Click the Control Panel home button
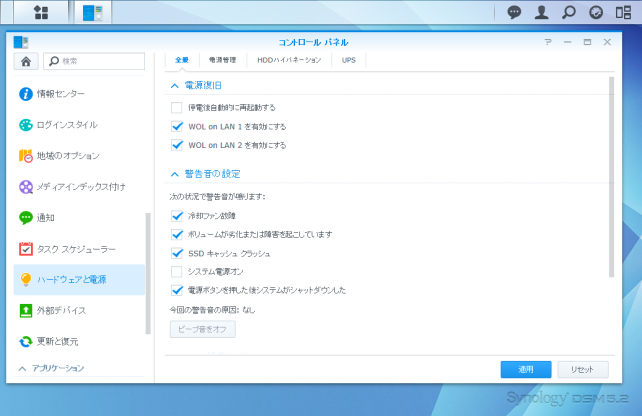Viewport: 642px width, 416px height. point(26,61)
